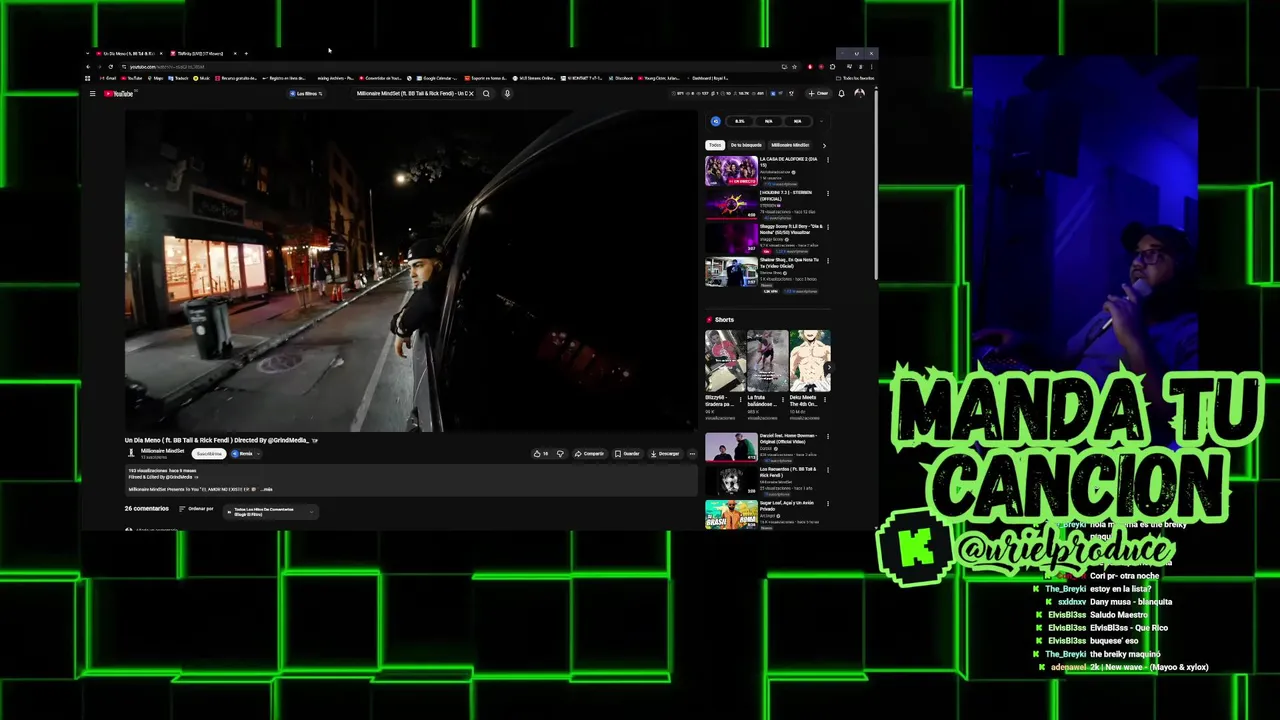Open HOUDINI 7.3 STERBEN video thumbnail
This screenshot has height=720, width=1280.
(731, 205)
